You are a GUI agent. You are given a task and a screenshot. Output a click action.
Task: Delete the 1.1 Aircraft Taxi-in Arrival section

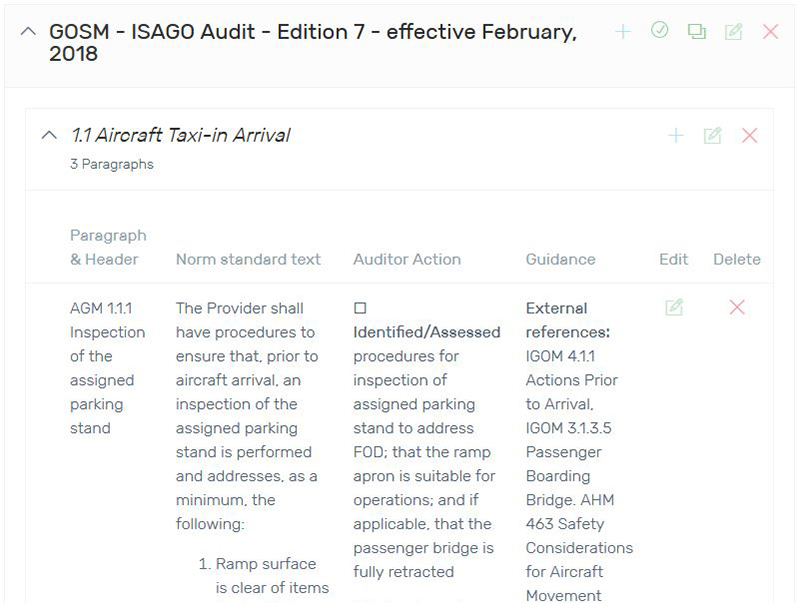[x=749, y=135]
